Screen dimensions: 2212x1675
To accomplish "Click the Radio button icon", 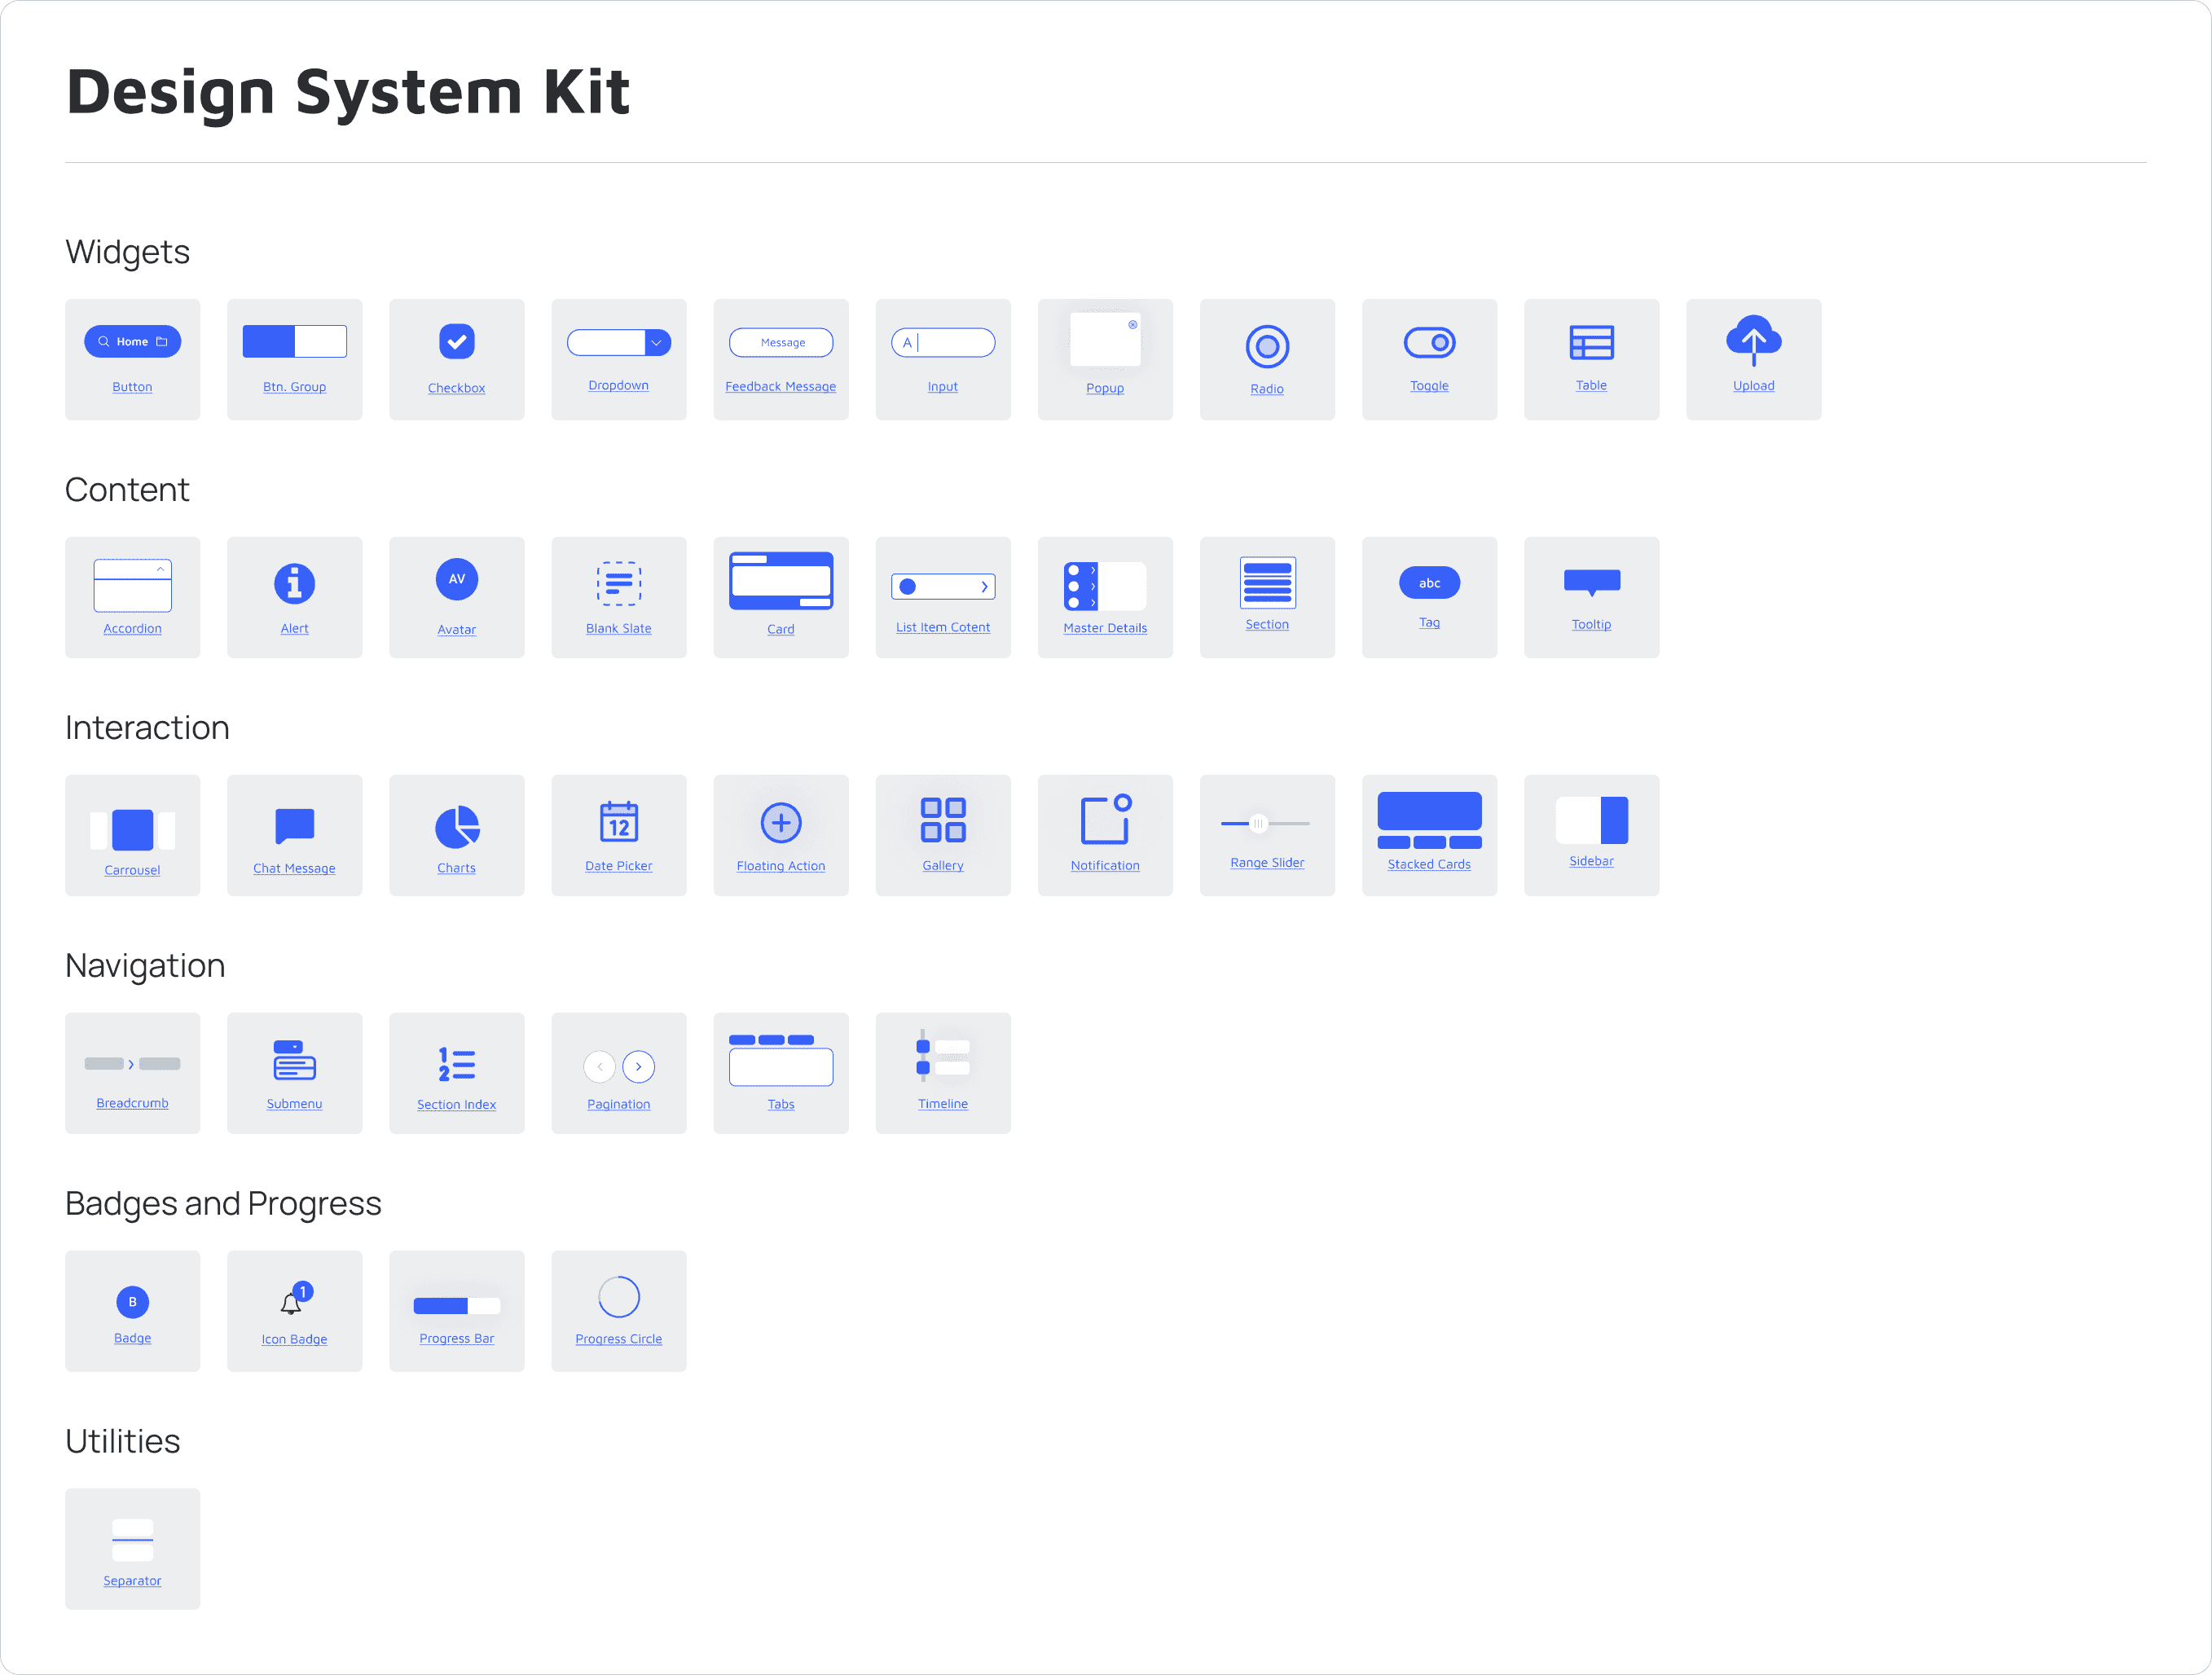I will (1267, 347).
